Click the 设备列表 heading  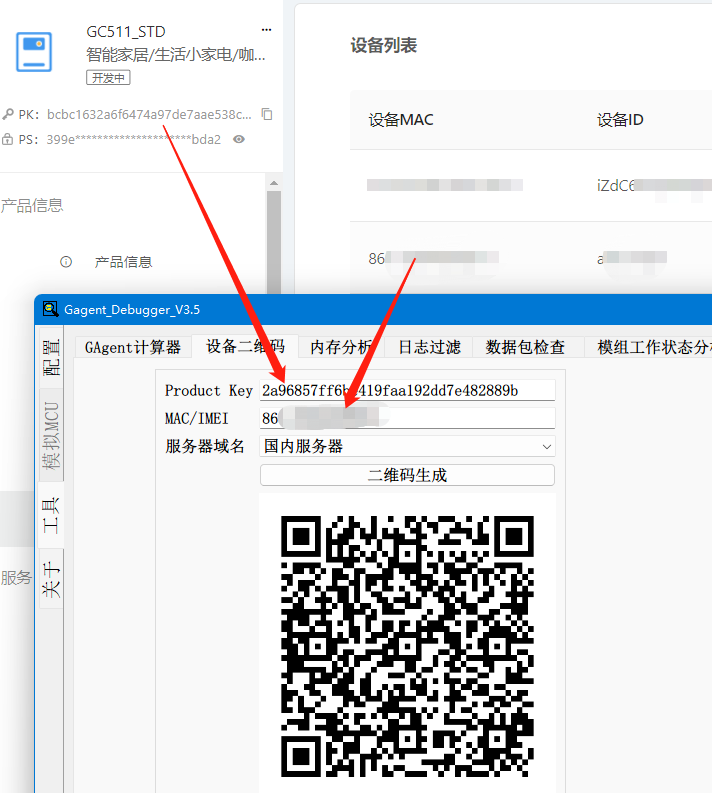[x=384, y=46]
